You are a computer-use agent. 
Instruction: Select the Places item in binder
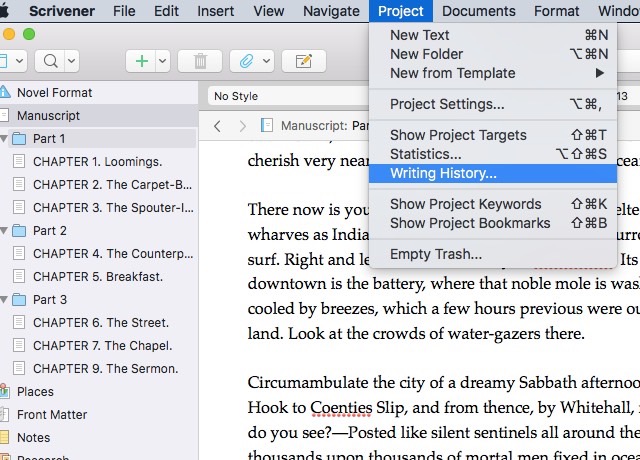[35, 392]
